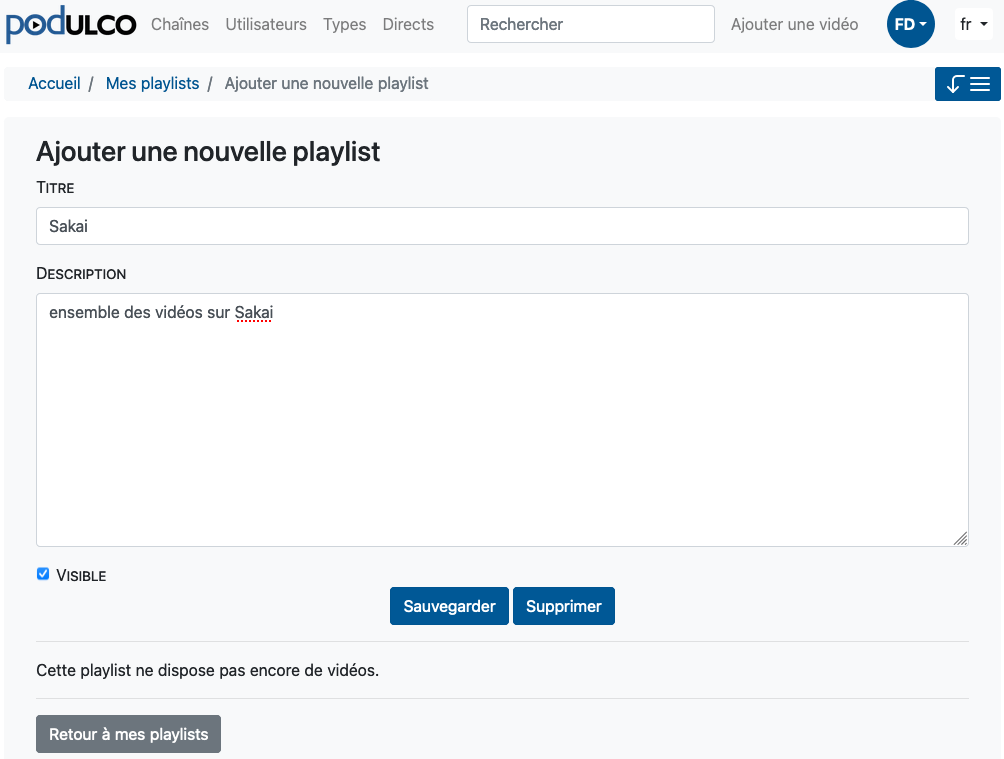Click the Ajouter une nouvelle playlist heading

[208, 152]
